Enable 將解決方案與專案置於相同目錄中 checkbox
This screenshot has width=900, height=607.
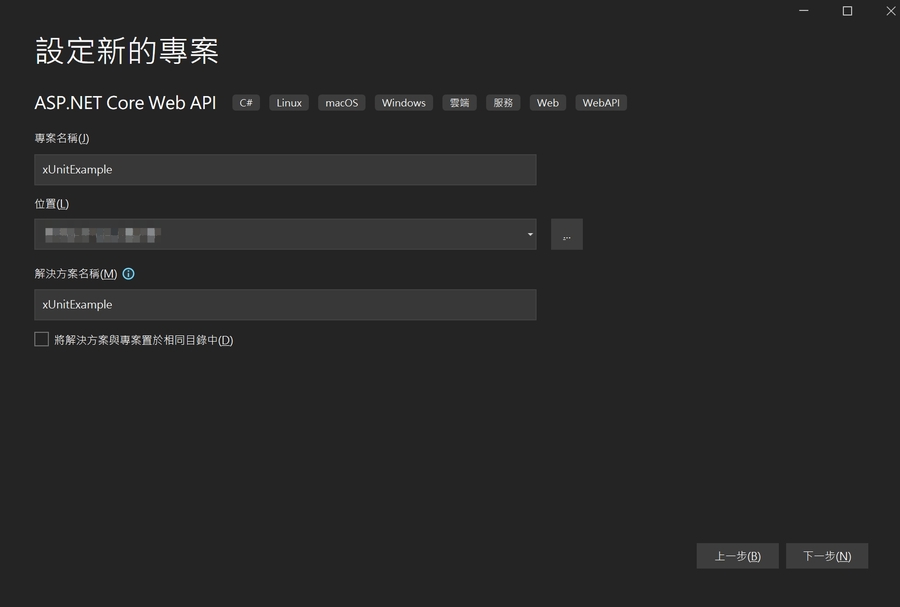click(x=41, y=338)
